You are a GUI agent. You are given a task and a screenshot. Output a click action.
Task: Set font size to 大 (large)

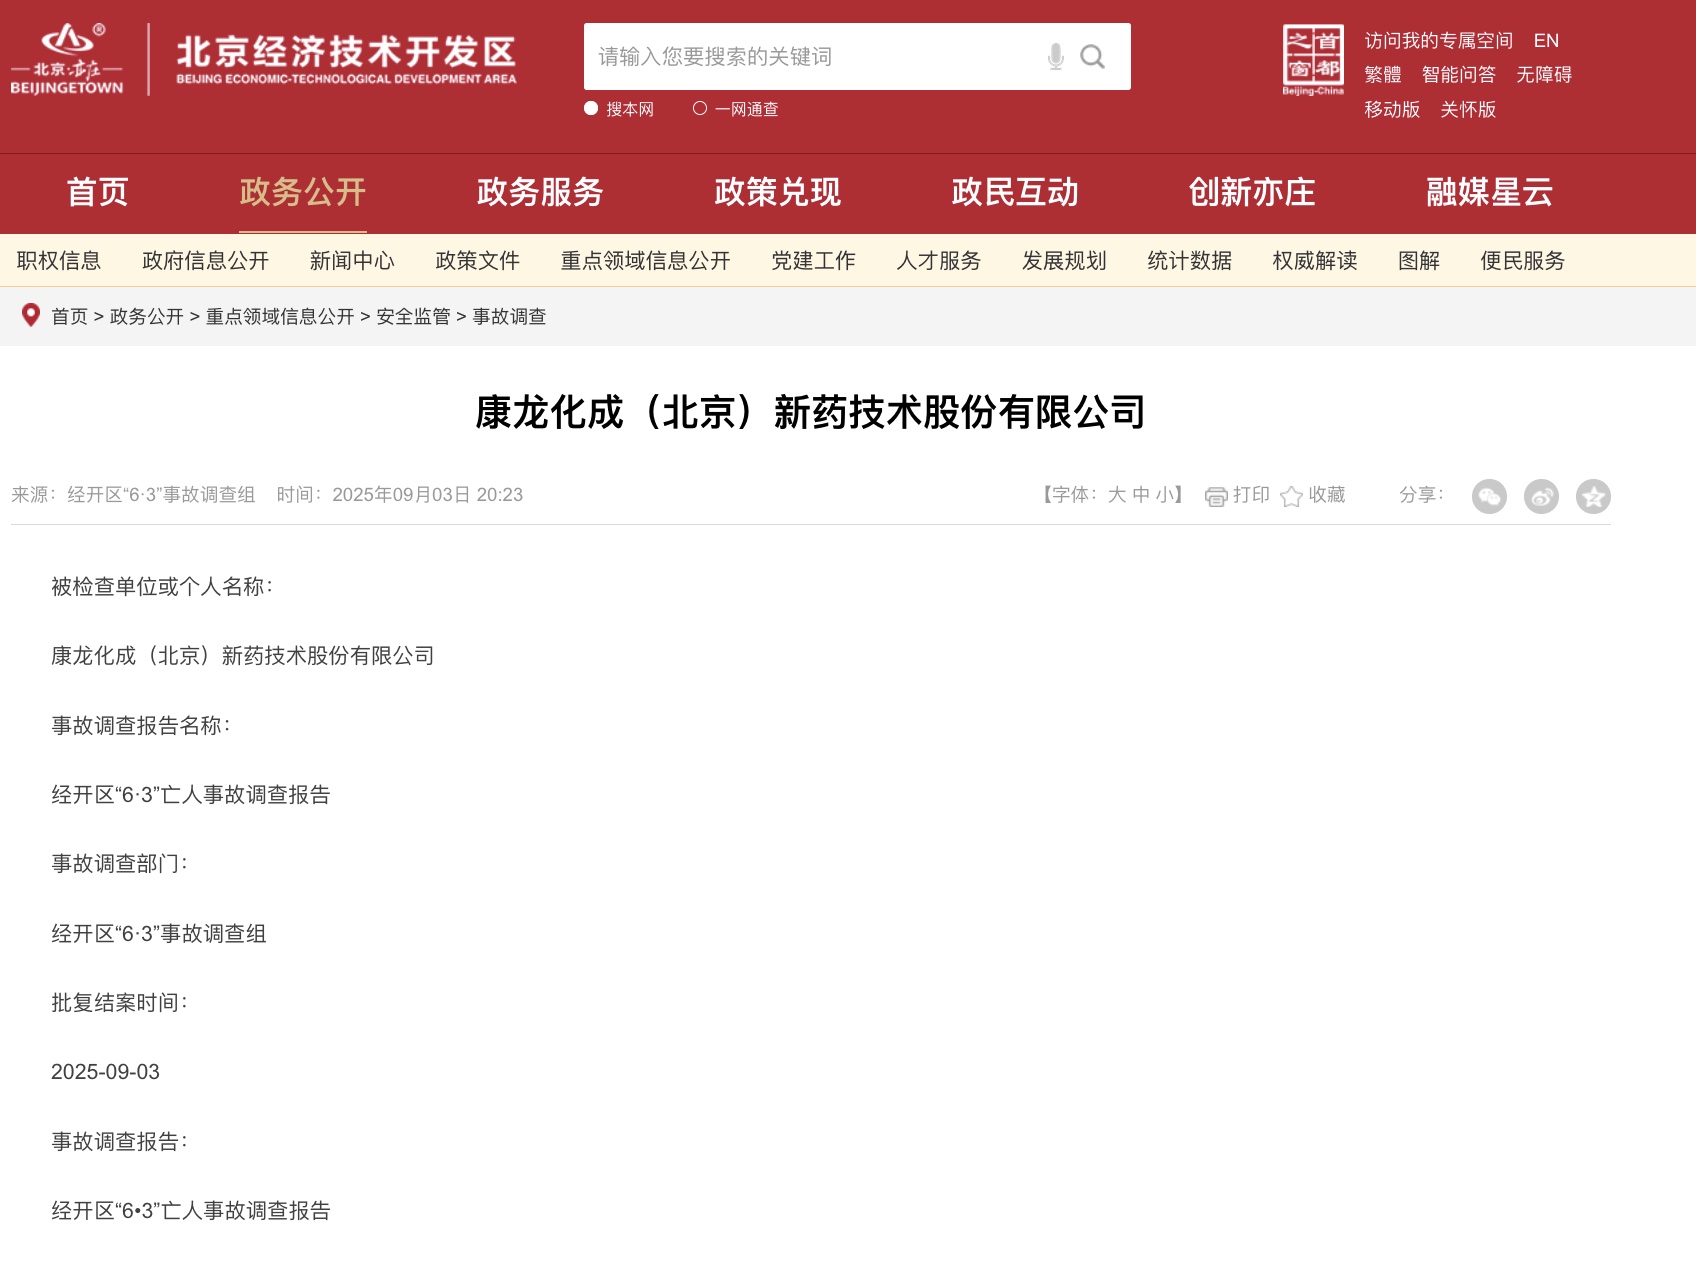click(1117, 495)
